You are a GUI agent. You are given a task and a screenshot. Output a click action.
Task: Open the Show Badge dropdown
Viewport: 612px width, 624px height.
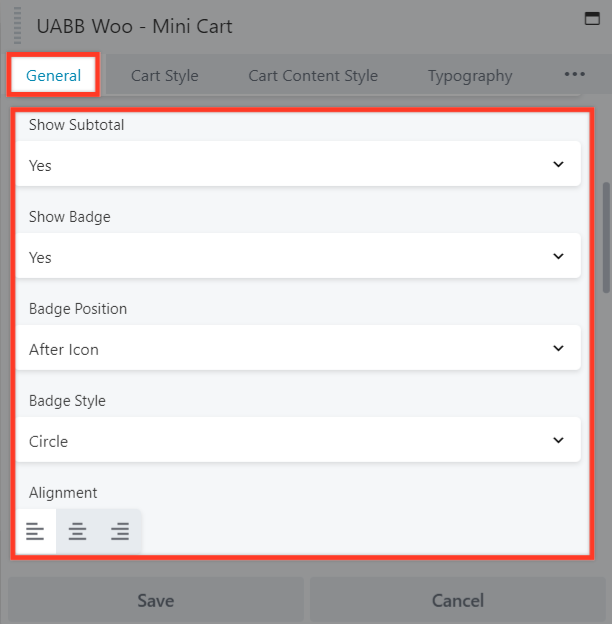point(298,257)
